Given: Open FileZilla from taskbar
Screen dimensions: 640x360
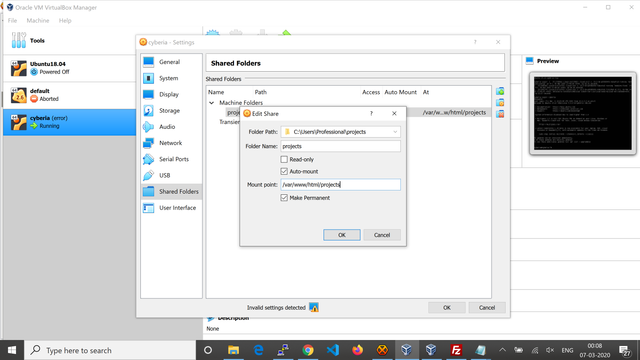Looking at the screenshot, I should tap(456, 350).
